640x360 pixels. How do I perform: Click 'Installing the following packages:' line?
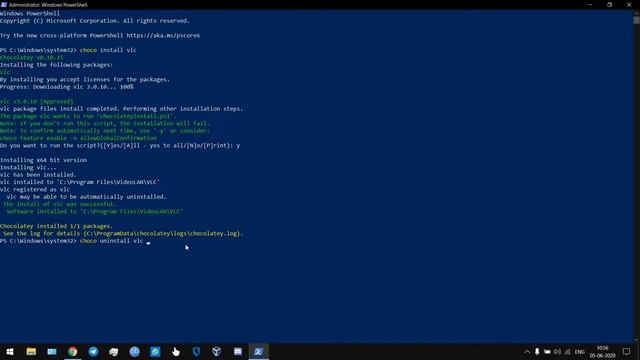coord(56,64)
